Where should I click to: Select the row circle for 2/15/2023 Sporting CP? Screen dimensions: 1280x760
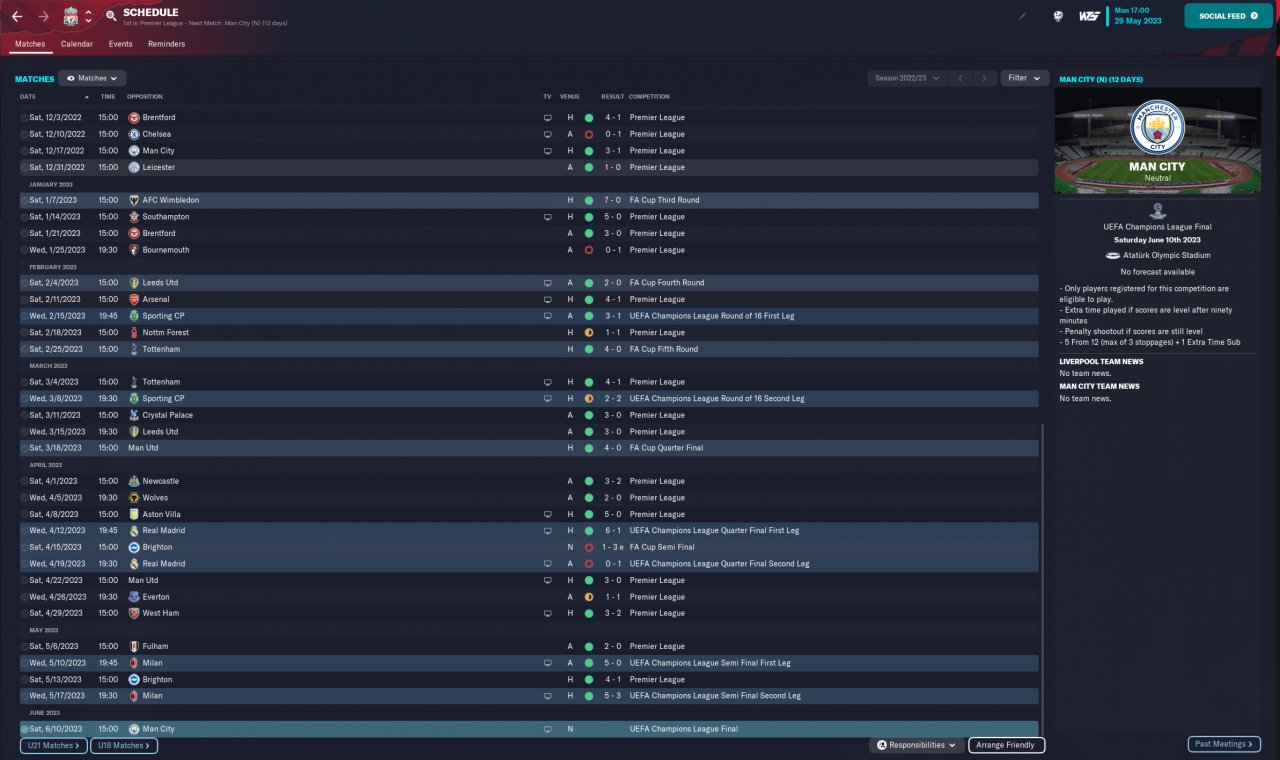click(x=24, y=316)
